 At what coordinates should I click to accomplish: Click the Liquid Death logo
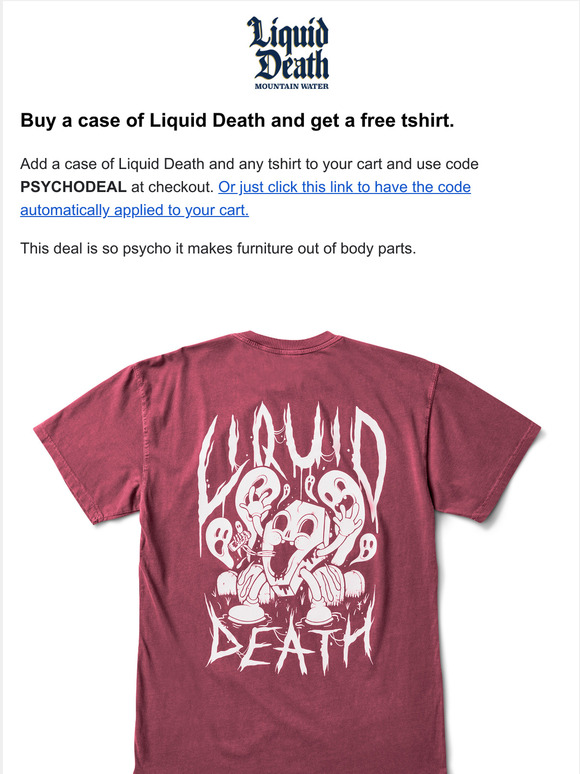[x=289, y=53]
